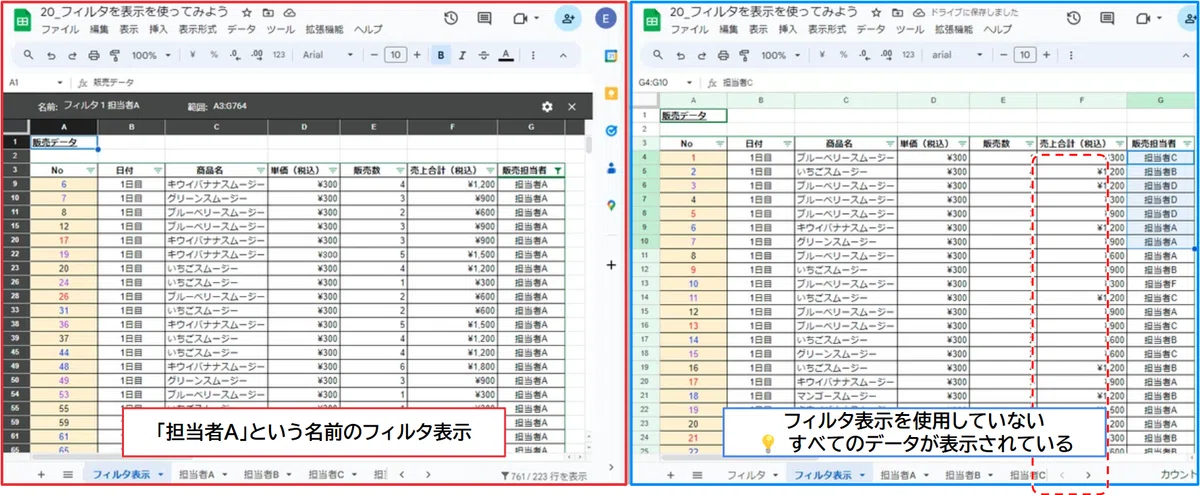Open filter view options gear icon

(547, 106)
